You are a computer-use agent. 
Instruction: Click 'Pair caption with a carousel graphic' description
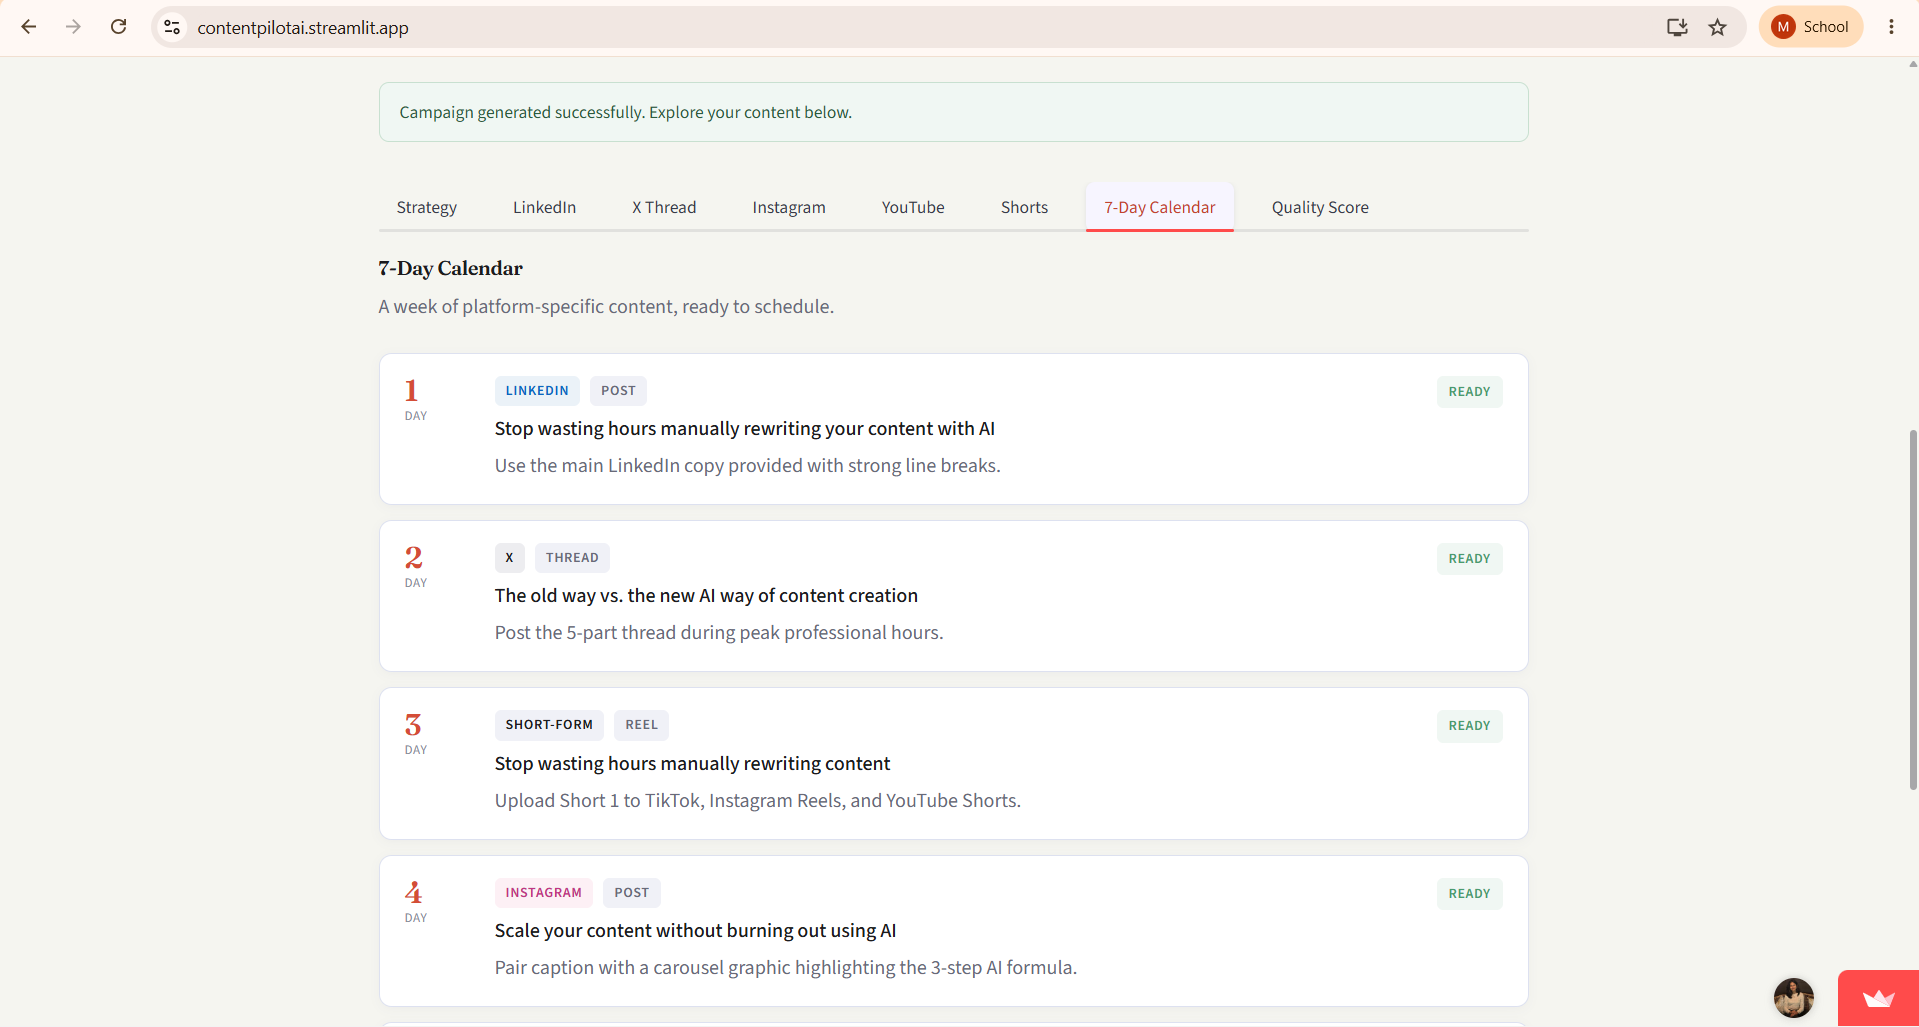786,968
